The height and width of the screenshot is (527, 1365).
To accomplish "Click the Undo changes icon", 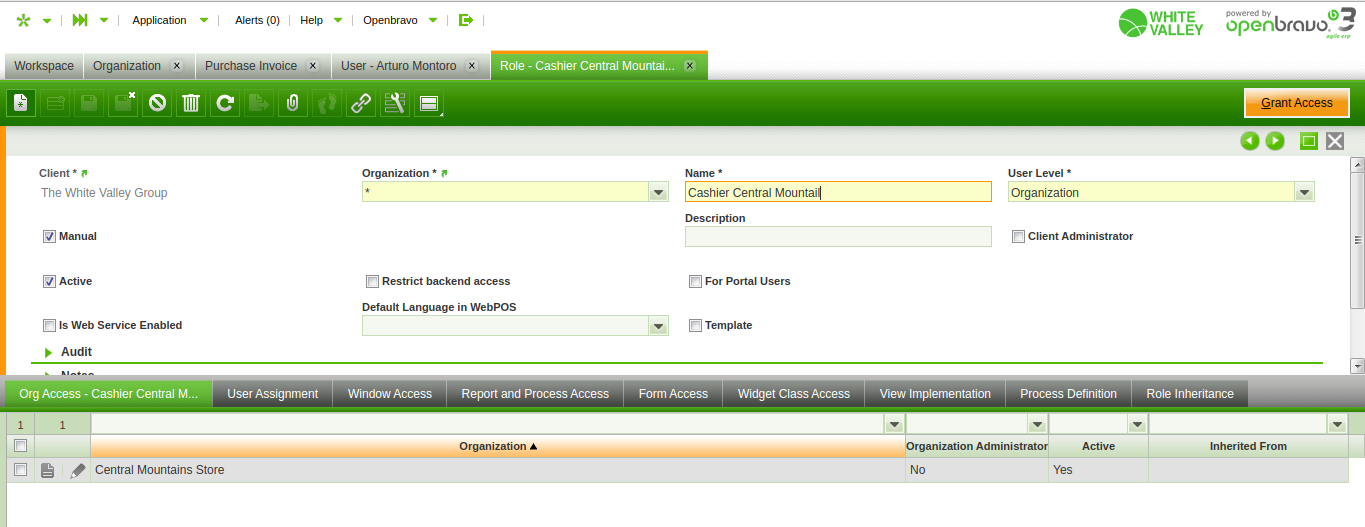I will pyautogui.click(x=157, y=102).
